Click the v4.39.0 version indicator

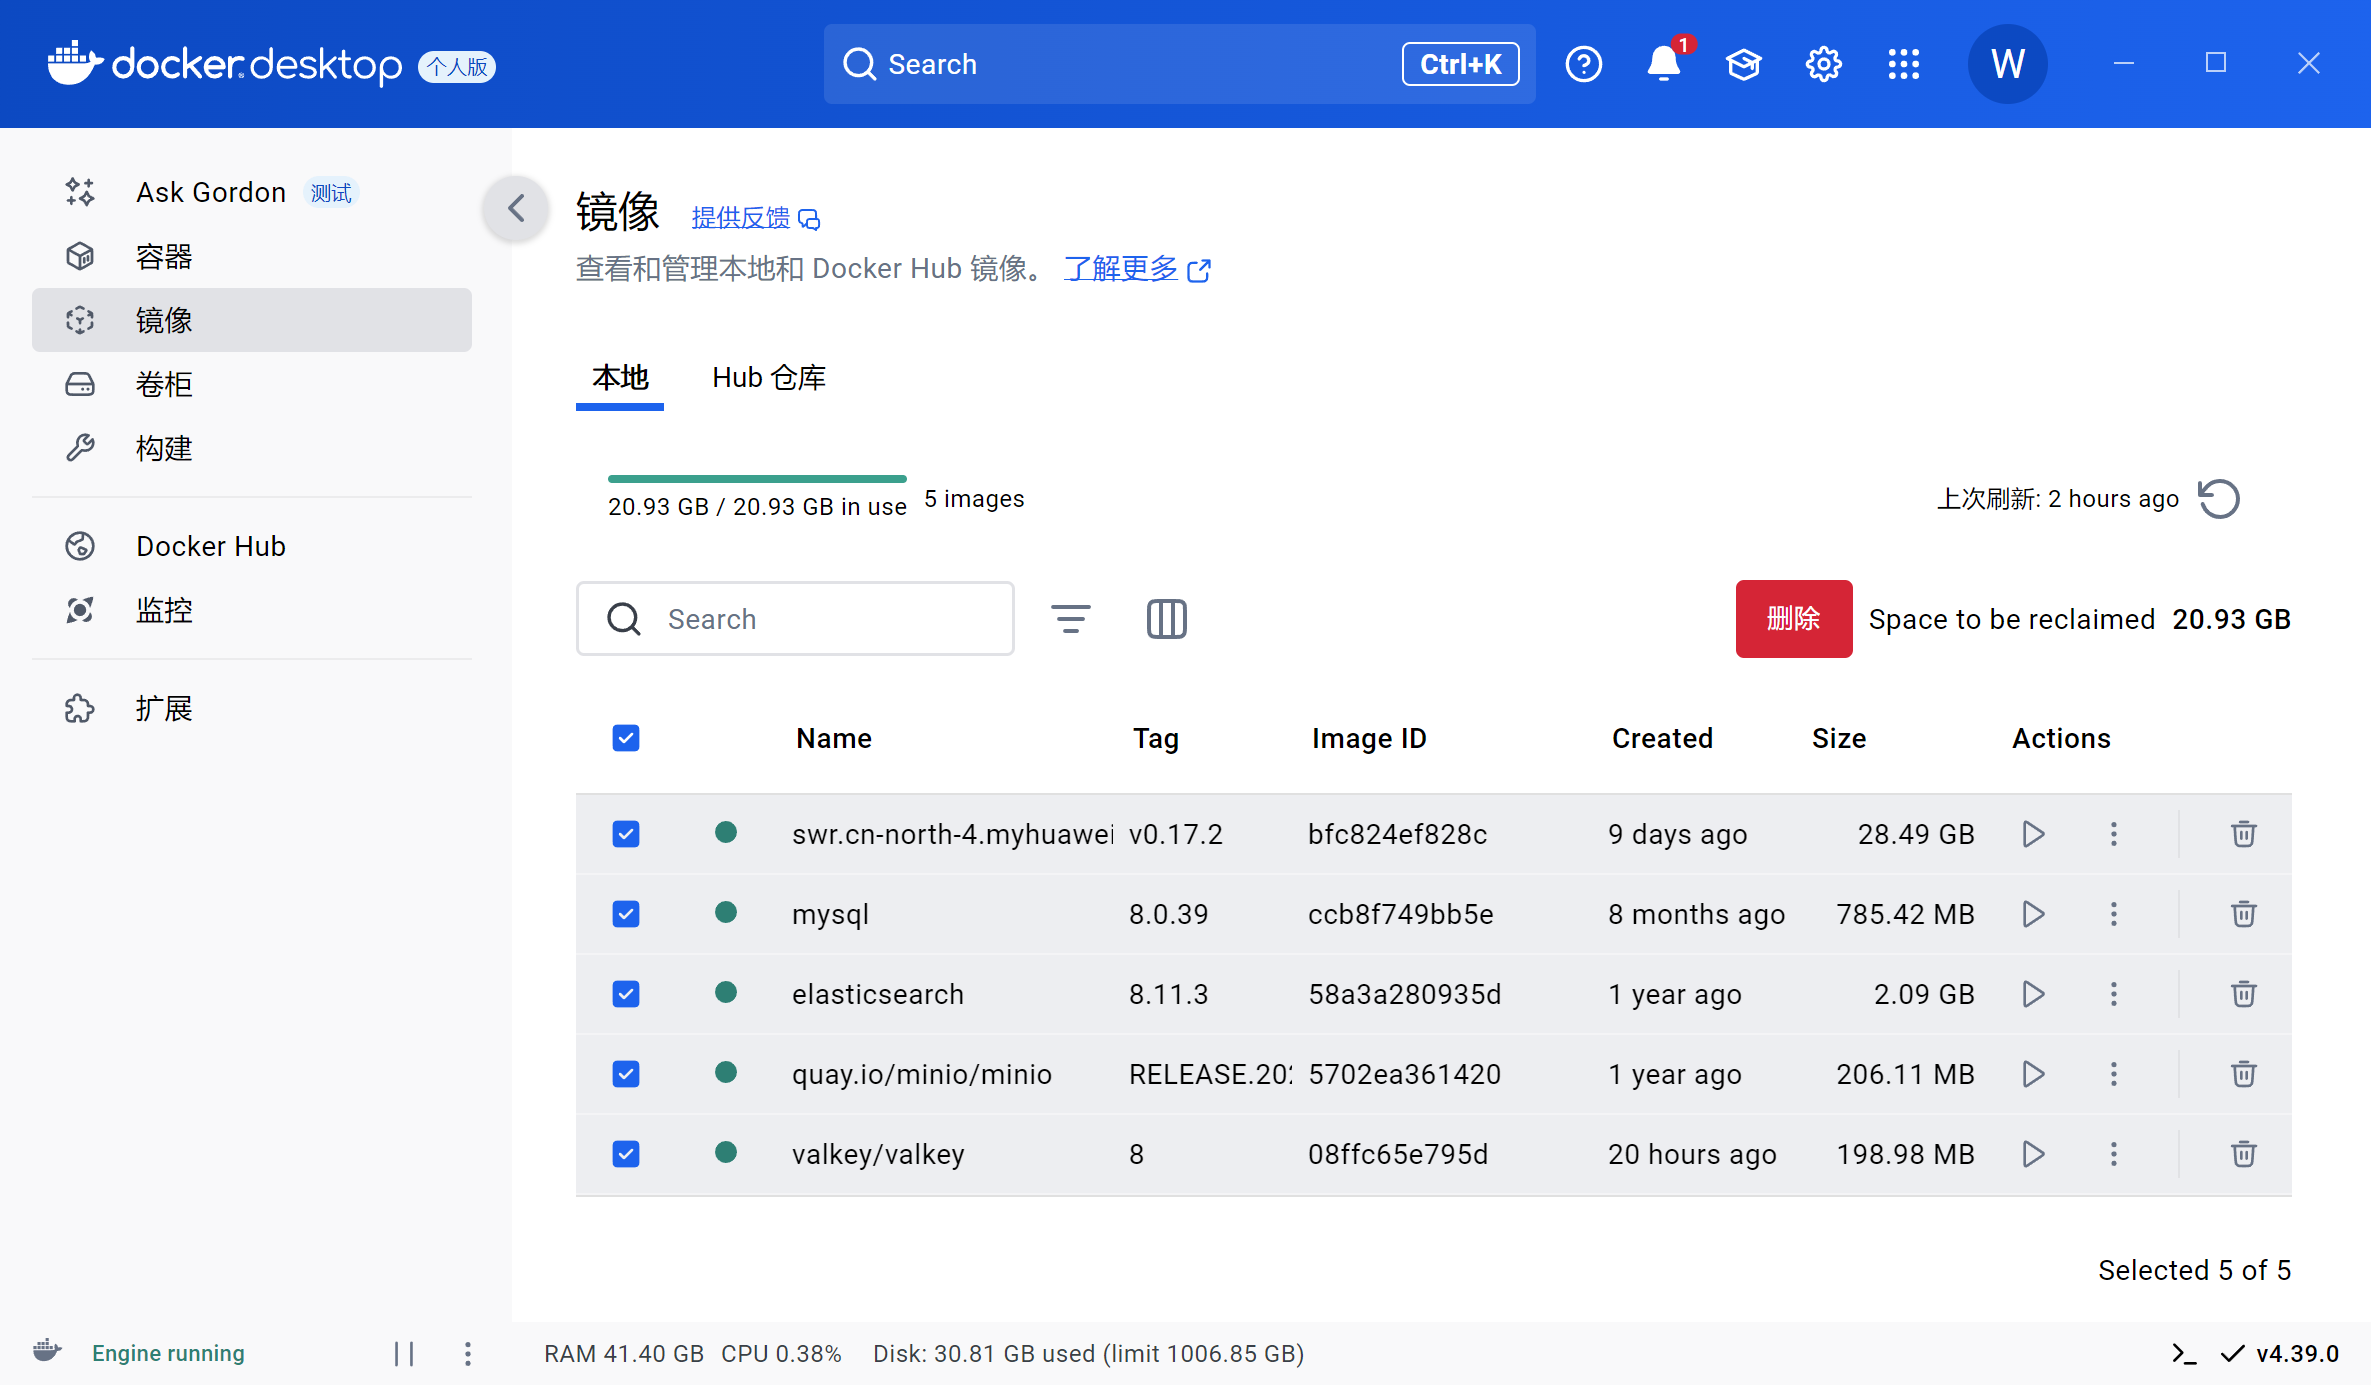[x=2280, y=1354]
